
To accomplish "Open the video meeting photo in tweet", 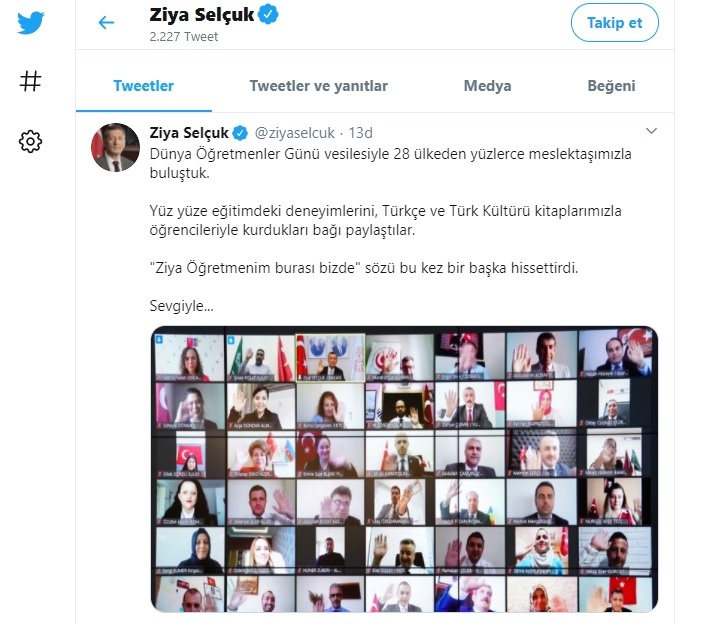I will (405, 468).
